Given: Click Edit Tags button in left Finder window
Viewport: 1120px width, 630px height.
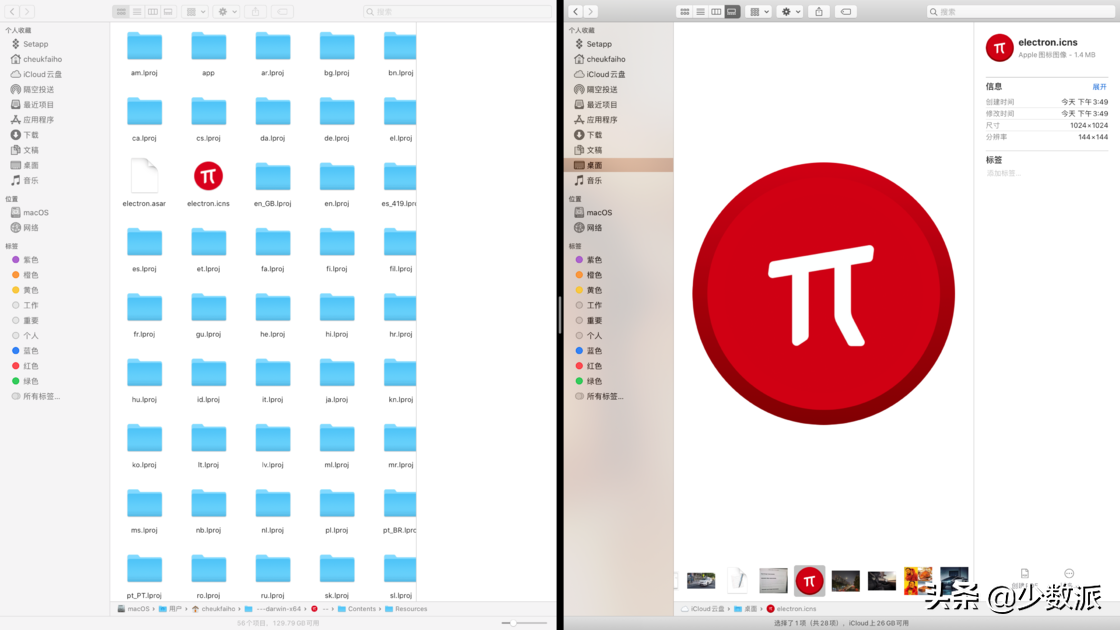Looking at the screenshot, I should coord(282,11).
